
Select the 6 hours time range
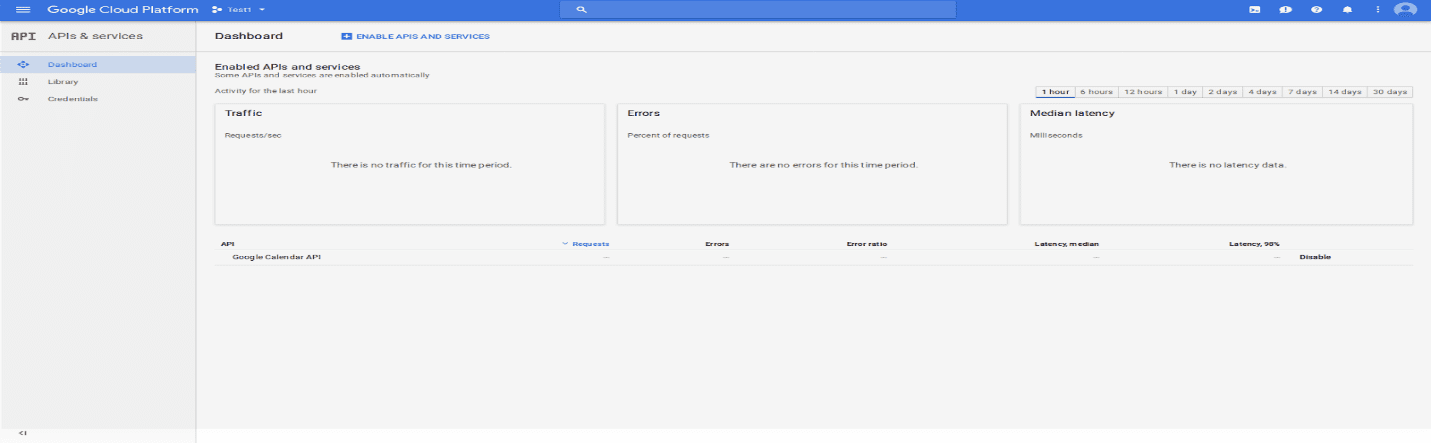click(x=1096, y=91)
